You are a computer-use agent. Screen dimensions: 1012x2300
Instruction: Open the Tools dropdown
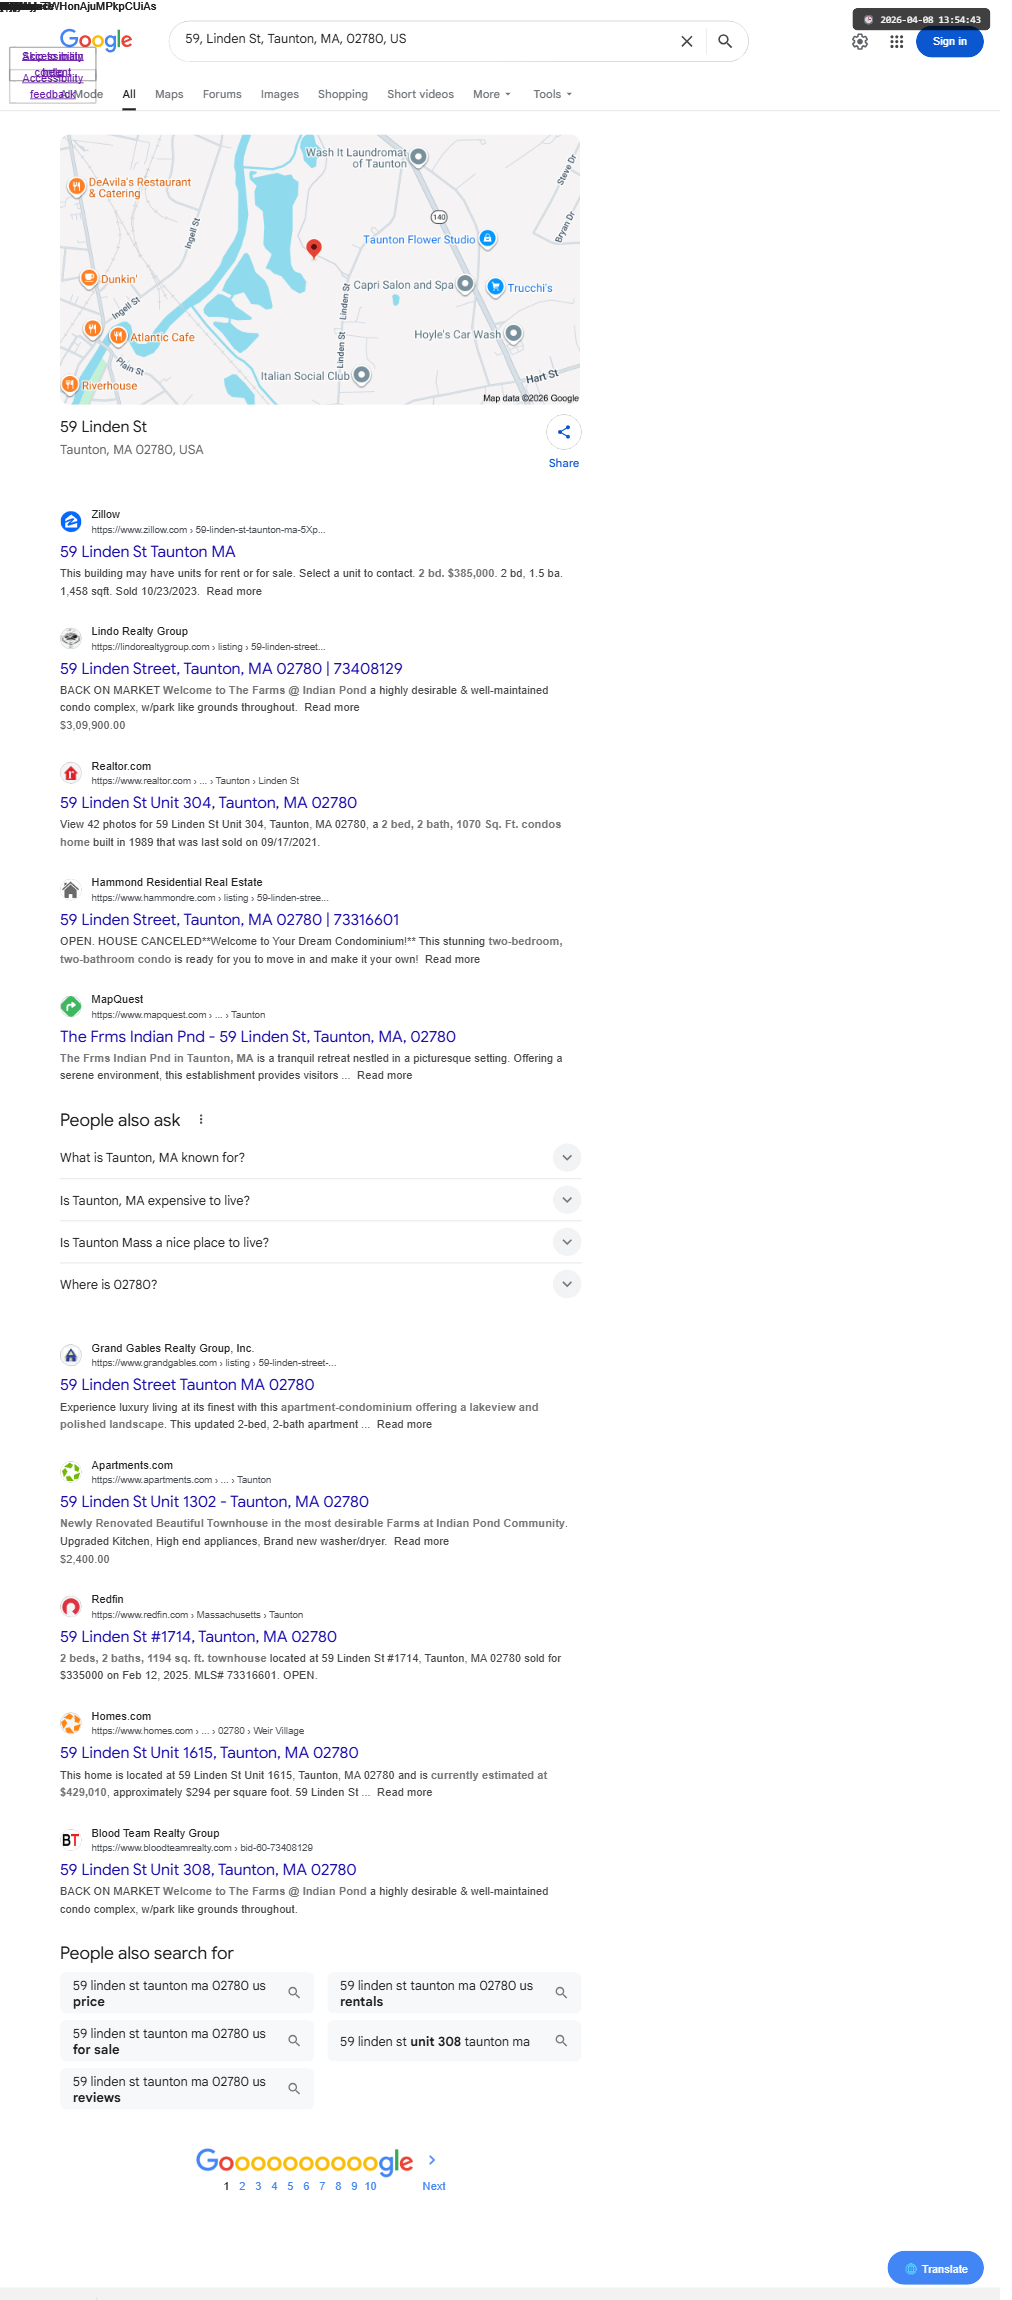[x=553, y=94]
